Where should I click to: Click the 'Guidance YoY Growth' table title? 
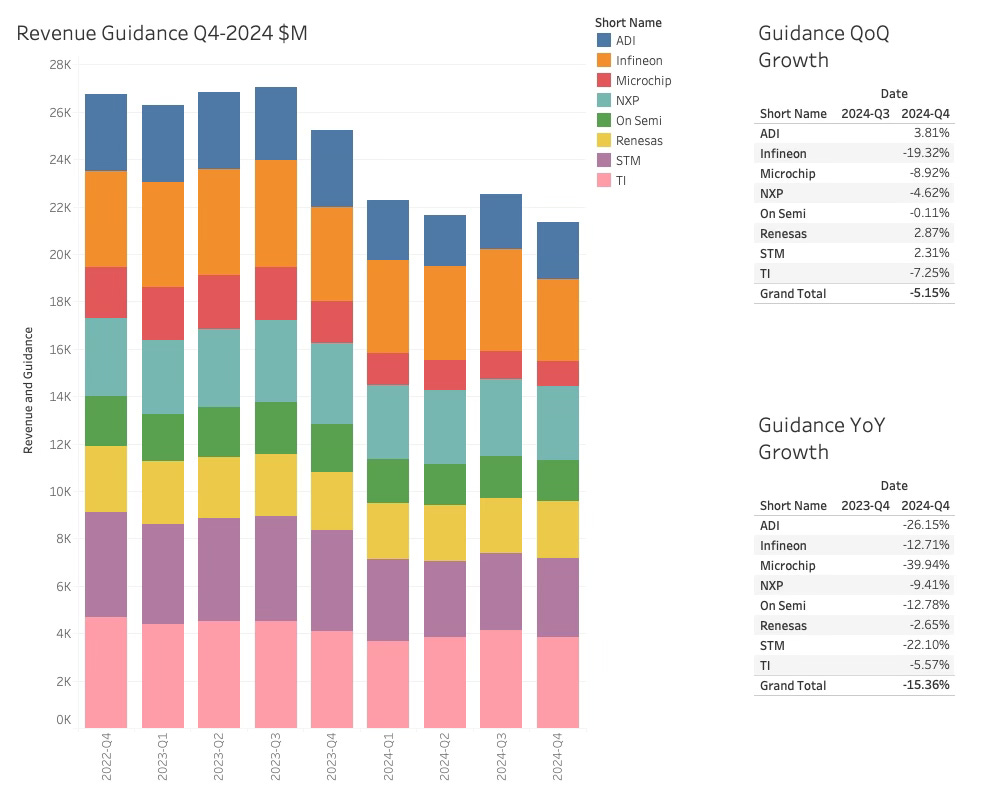coord(822,438)
